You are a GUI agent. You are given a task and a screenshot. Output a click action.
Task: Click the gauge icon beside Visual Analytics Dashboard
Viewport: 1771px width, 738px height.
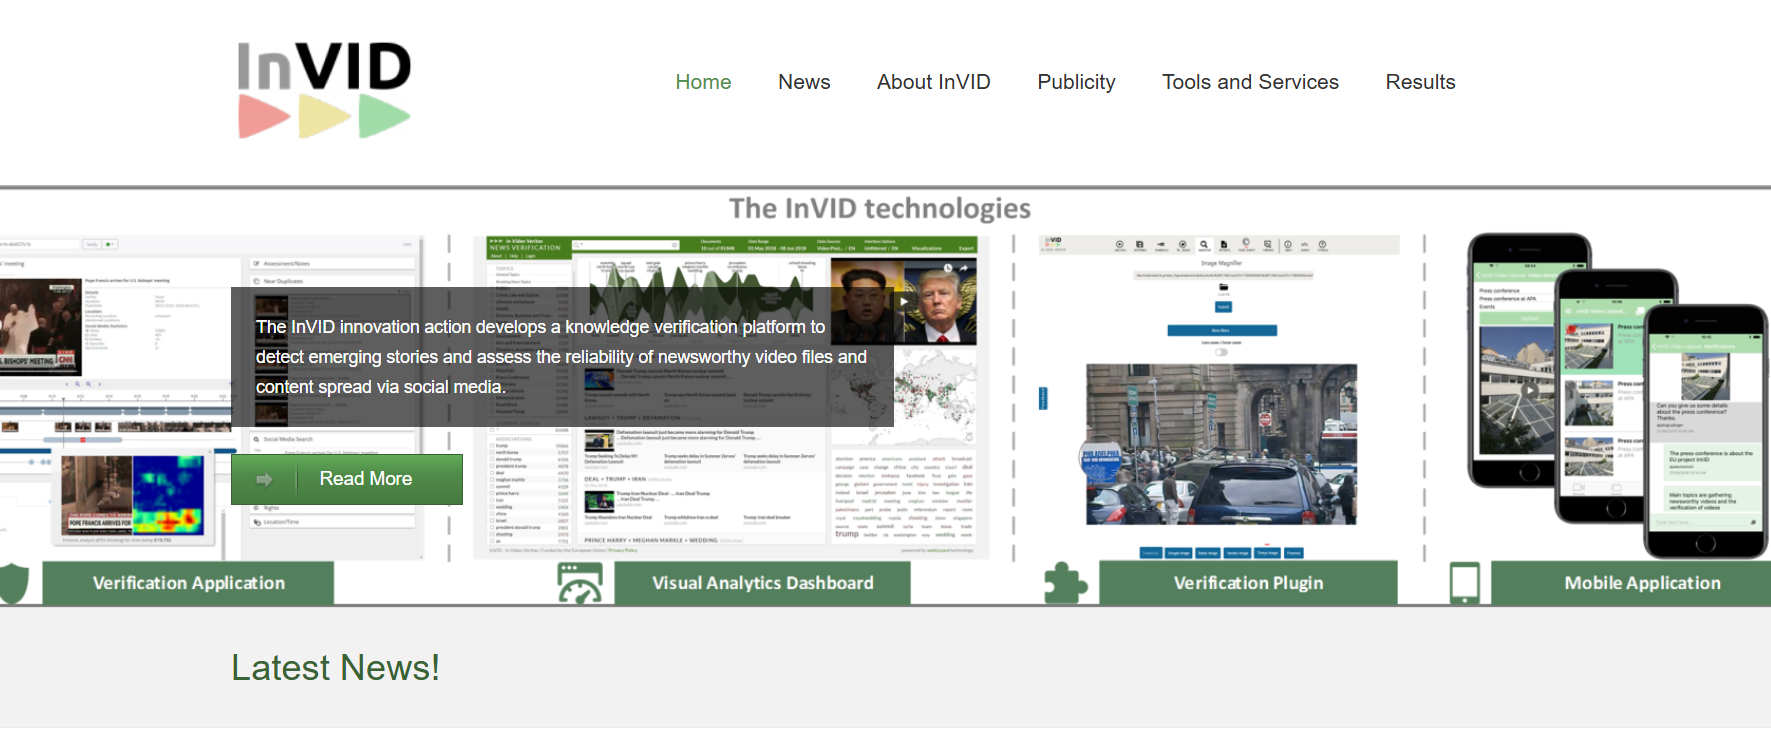coord(580,583)
